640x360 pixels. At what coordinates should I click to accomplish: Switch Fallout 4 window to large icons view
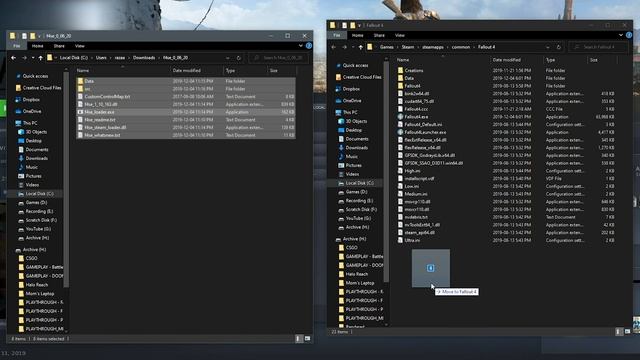[627, 332]
